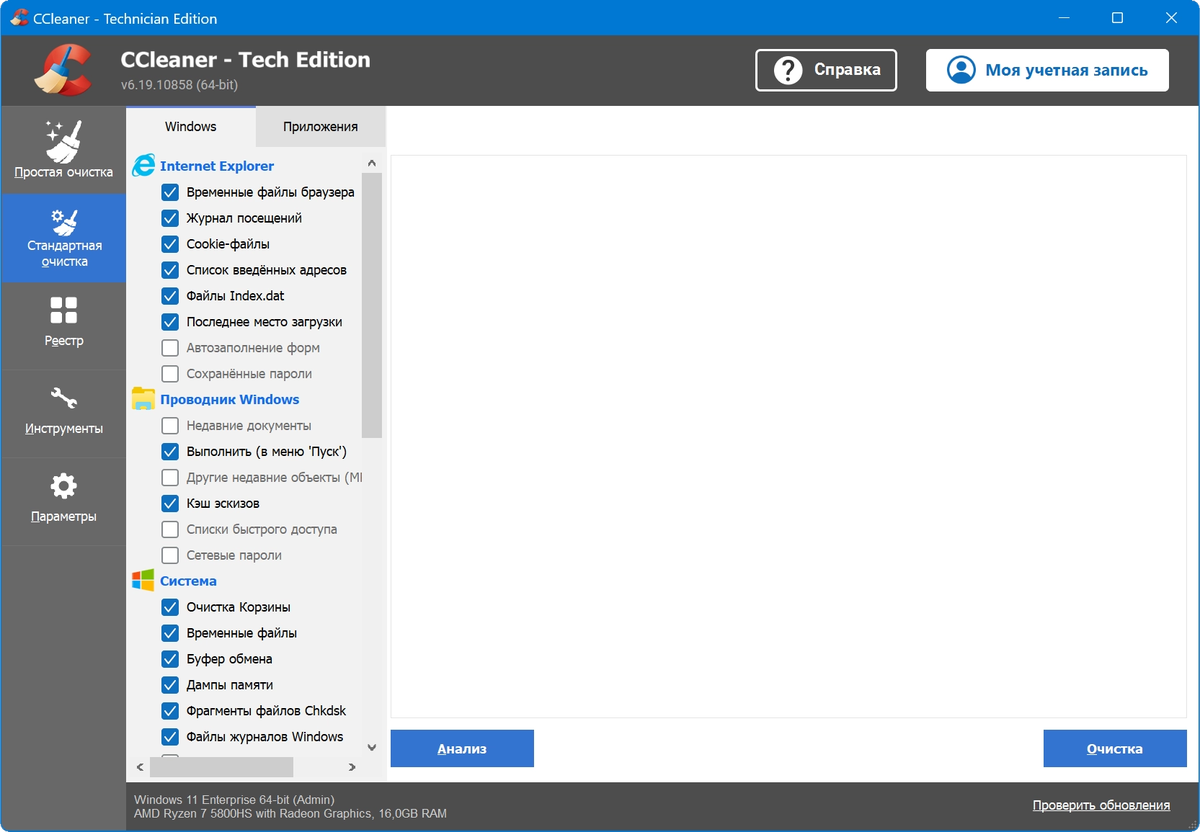Enable Автозаполнение форм checkbox
Screen dimensions: 1200x832
[x=170, y=348]
